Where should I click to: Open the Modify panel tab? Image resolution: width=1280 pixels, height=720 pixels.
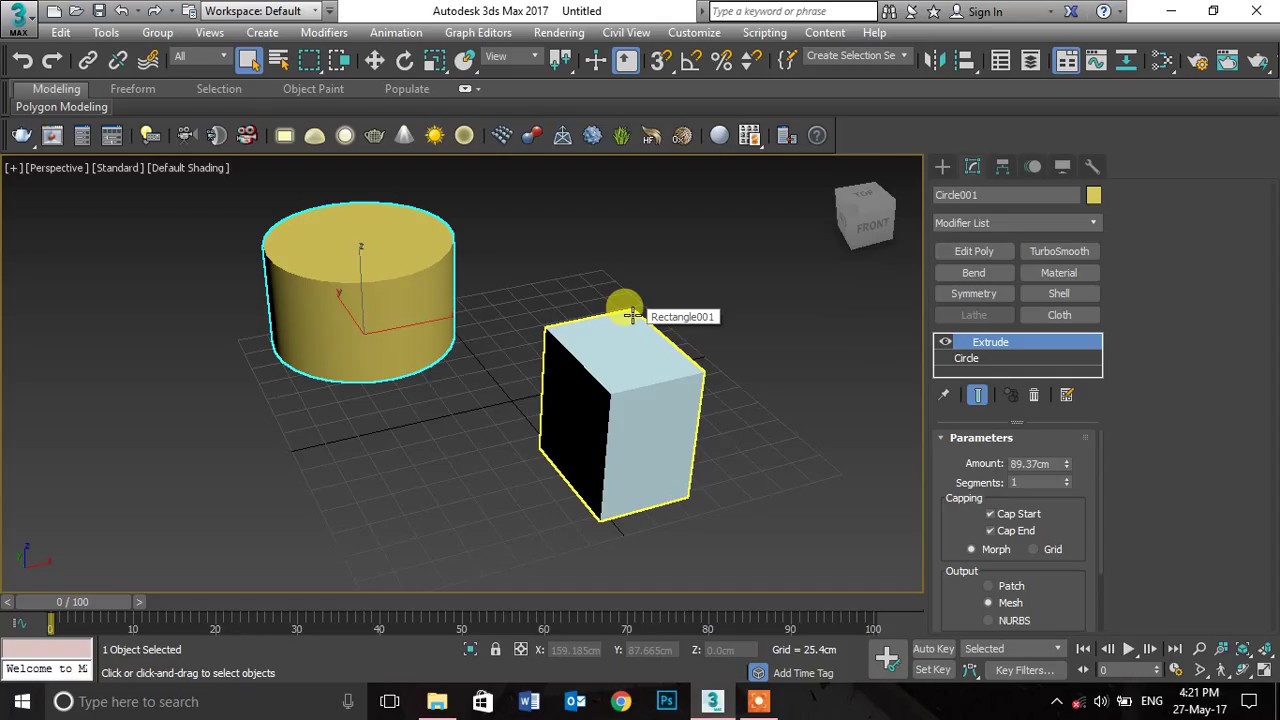tap(972, 167)
